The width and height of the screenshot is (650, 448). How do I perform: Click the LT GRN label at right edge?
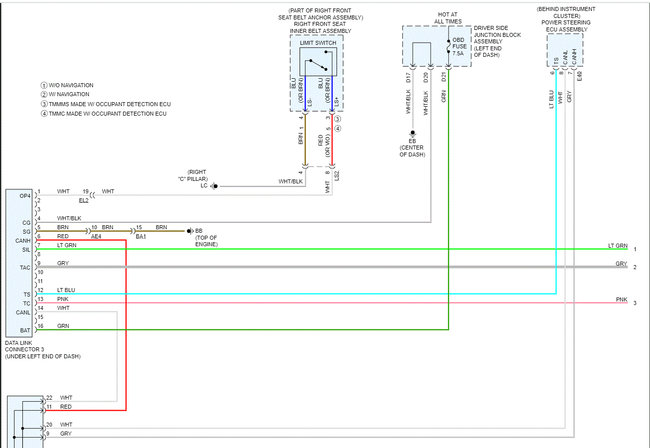[x=618, y=246]
